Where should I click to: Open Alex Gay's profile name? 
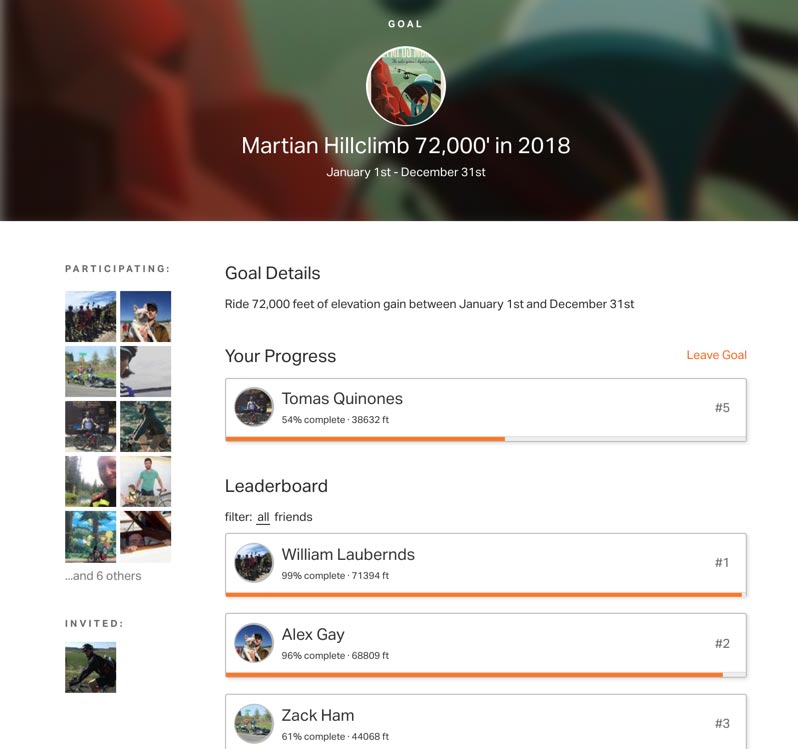(x=313, y=635)
